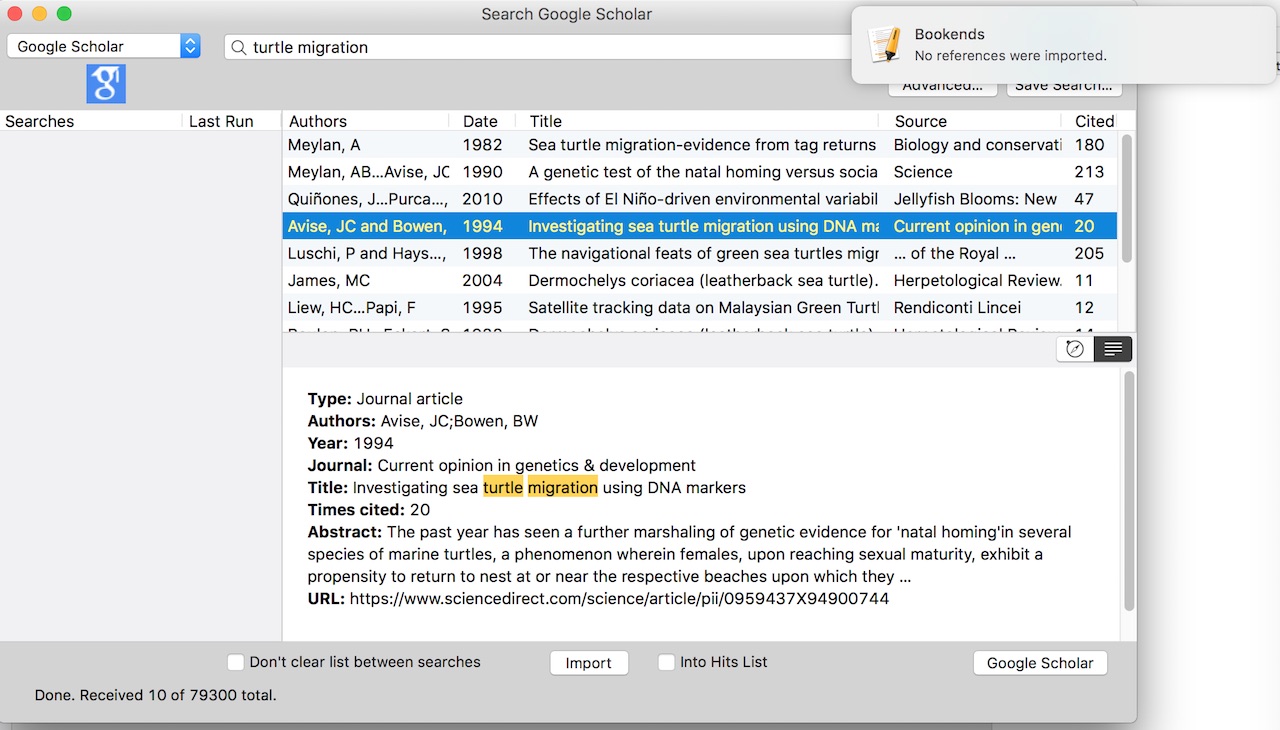Select the Avise and Bowen 1994 row

click(701, 226)
